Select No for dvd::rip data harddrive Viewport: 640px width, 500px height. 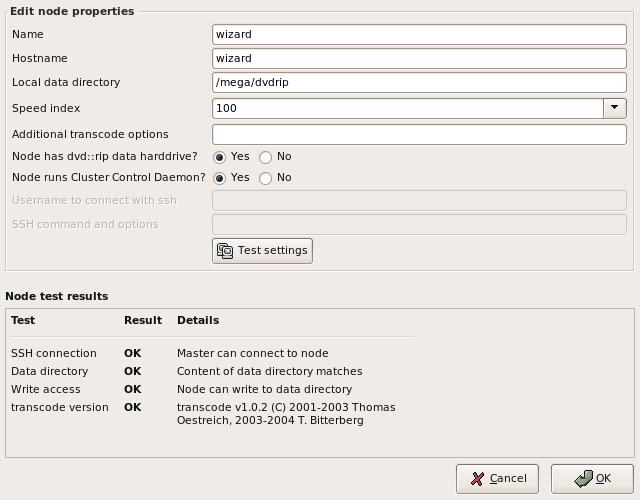tap(265, 157)
